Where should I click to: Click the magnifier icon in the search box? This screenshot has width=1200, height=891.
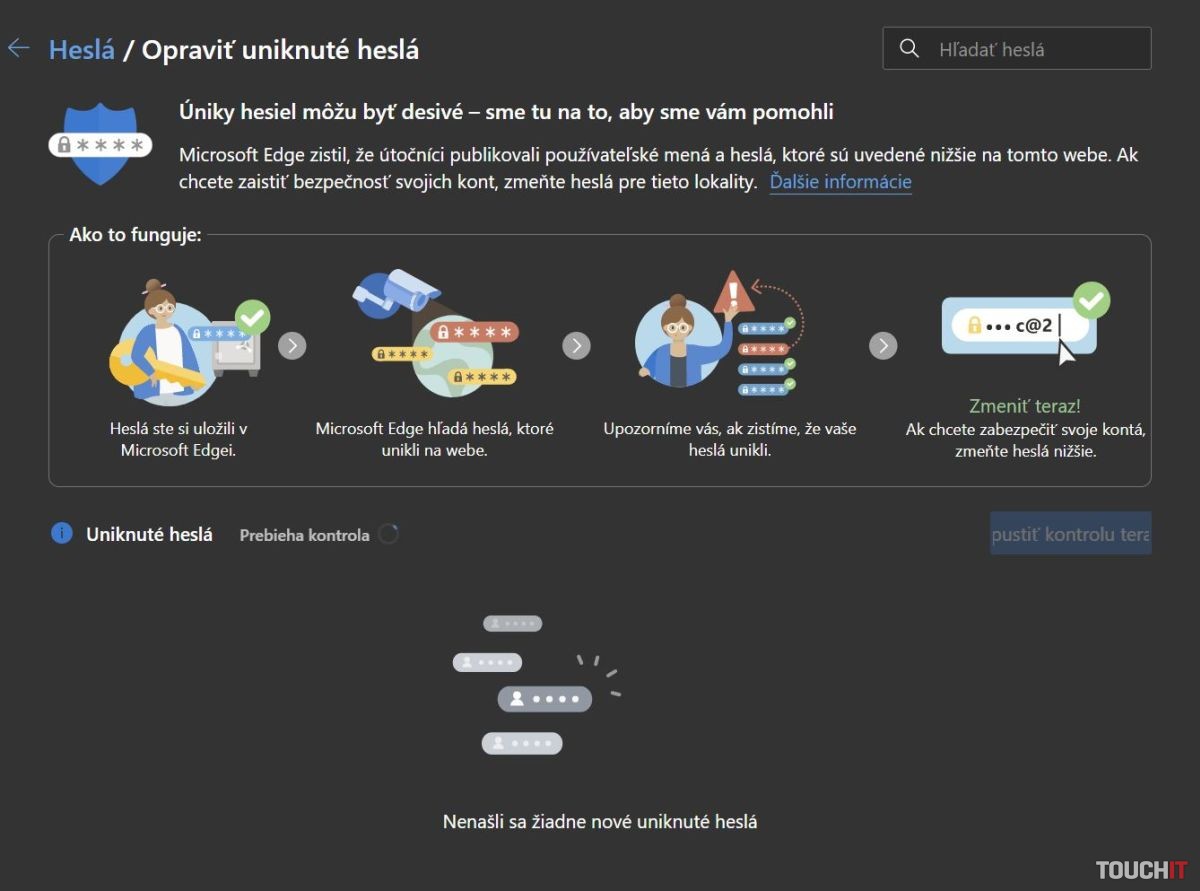click(x=909, y=49)
